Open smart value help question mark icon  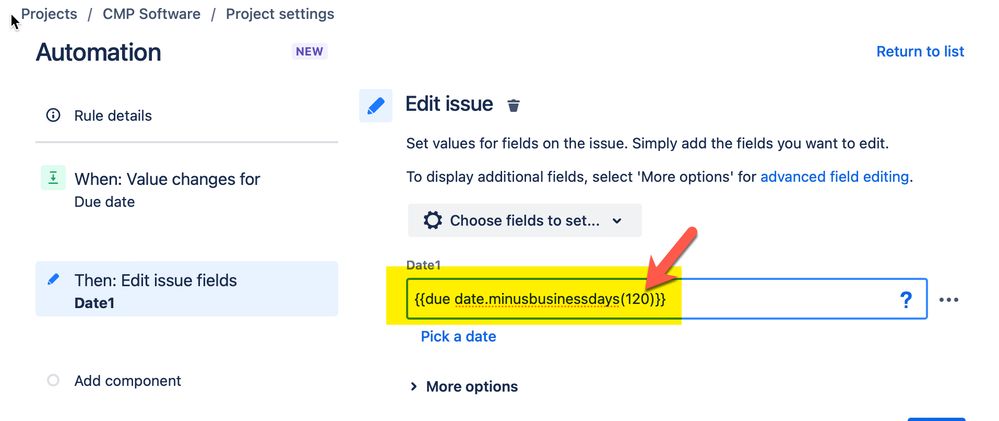coord(905,299)
